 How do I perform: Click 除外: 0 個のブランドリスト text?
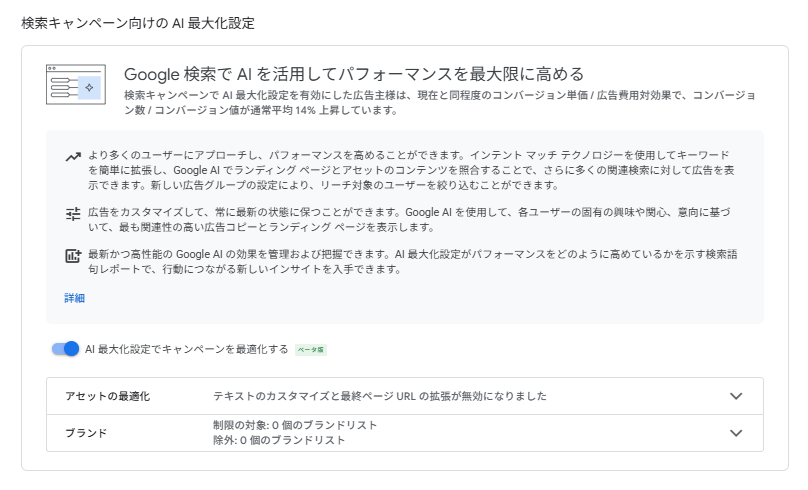[x=278, y=440]
